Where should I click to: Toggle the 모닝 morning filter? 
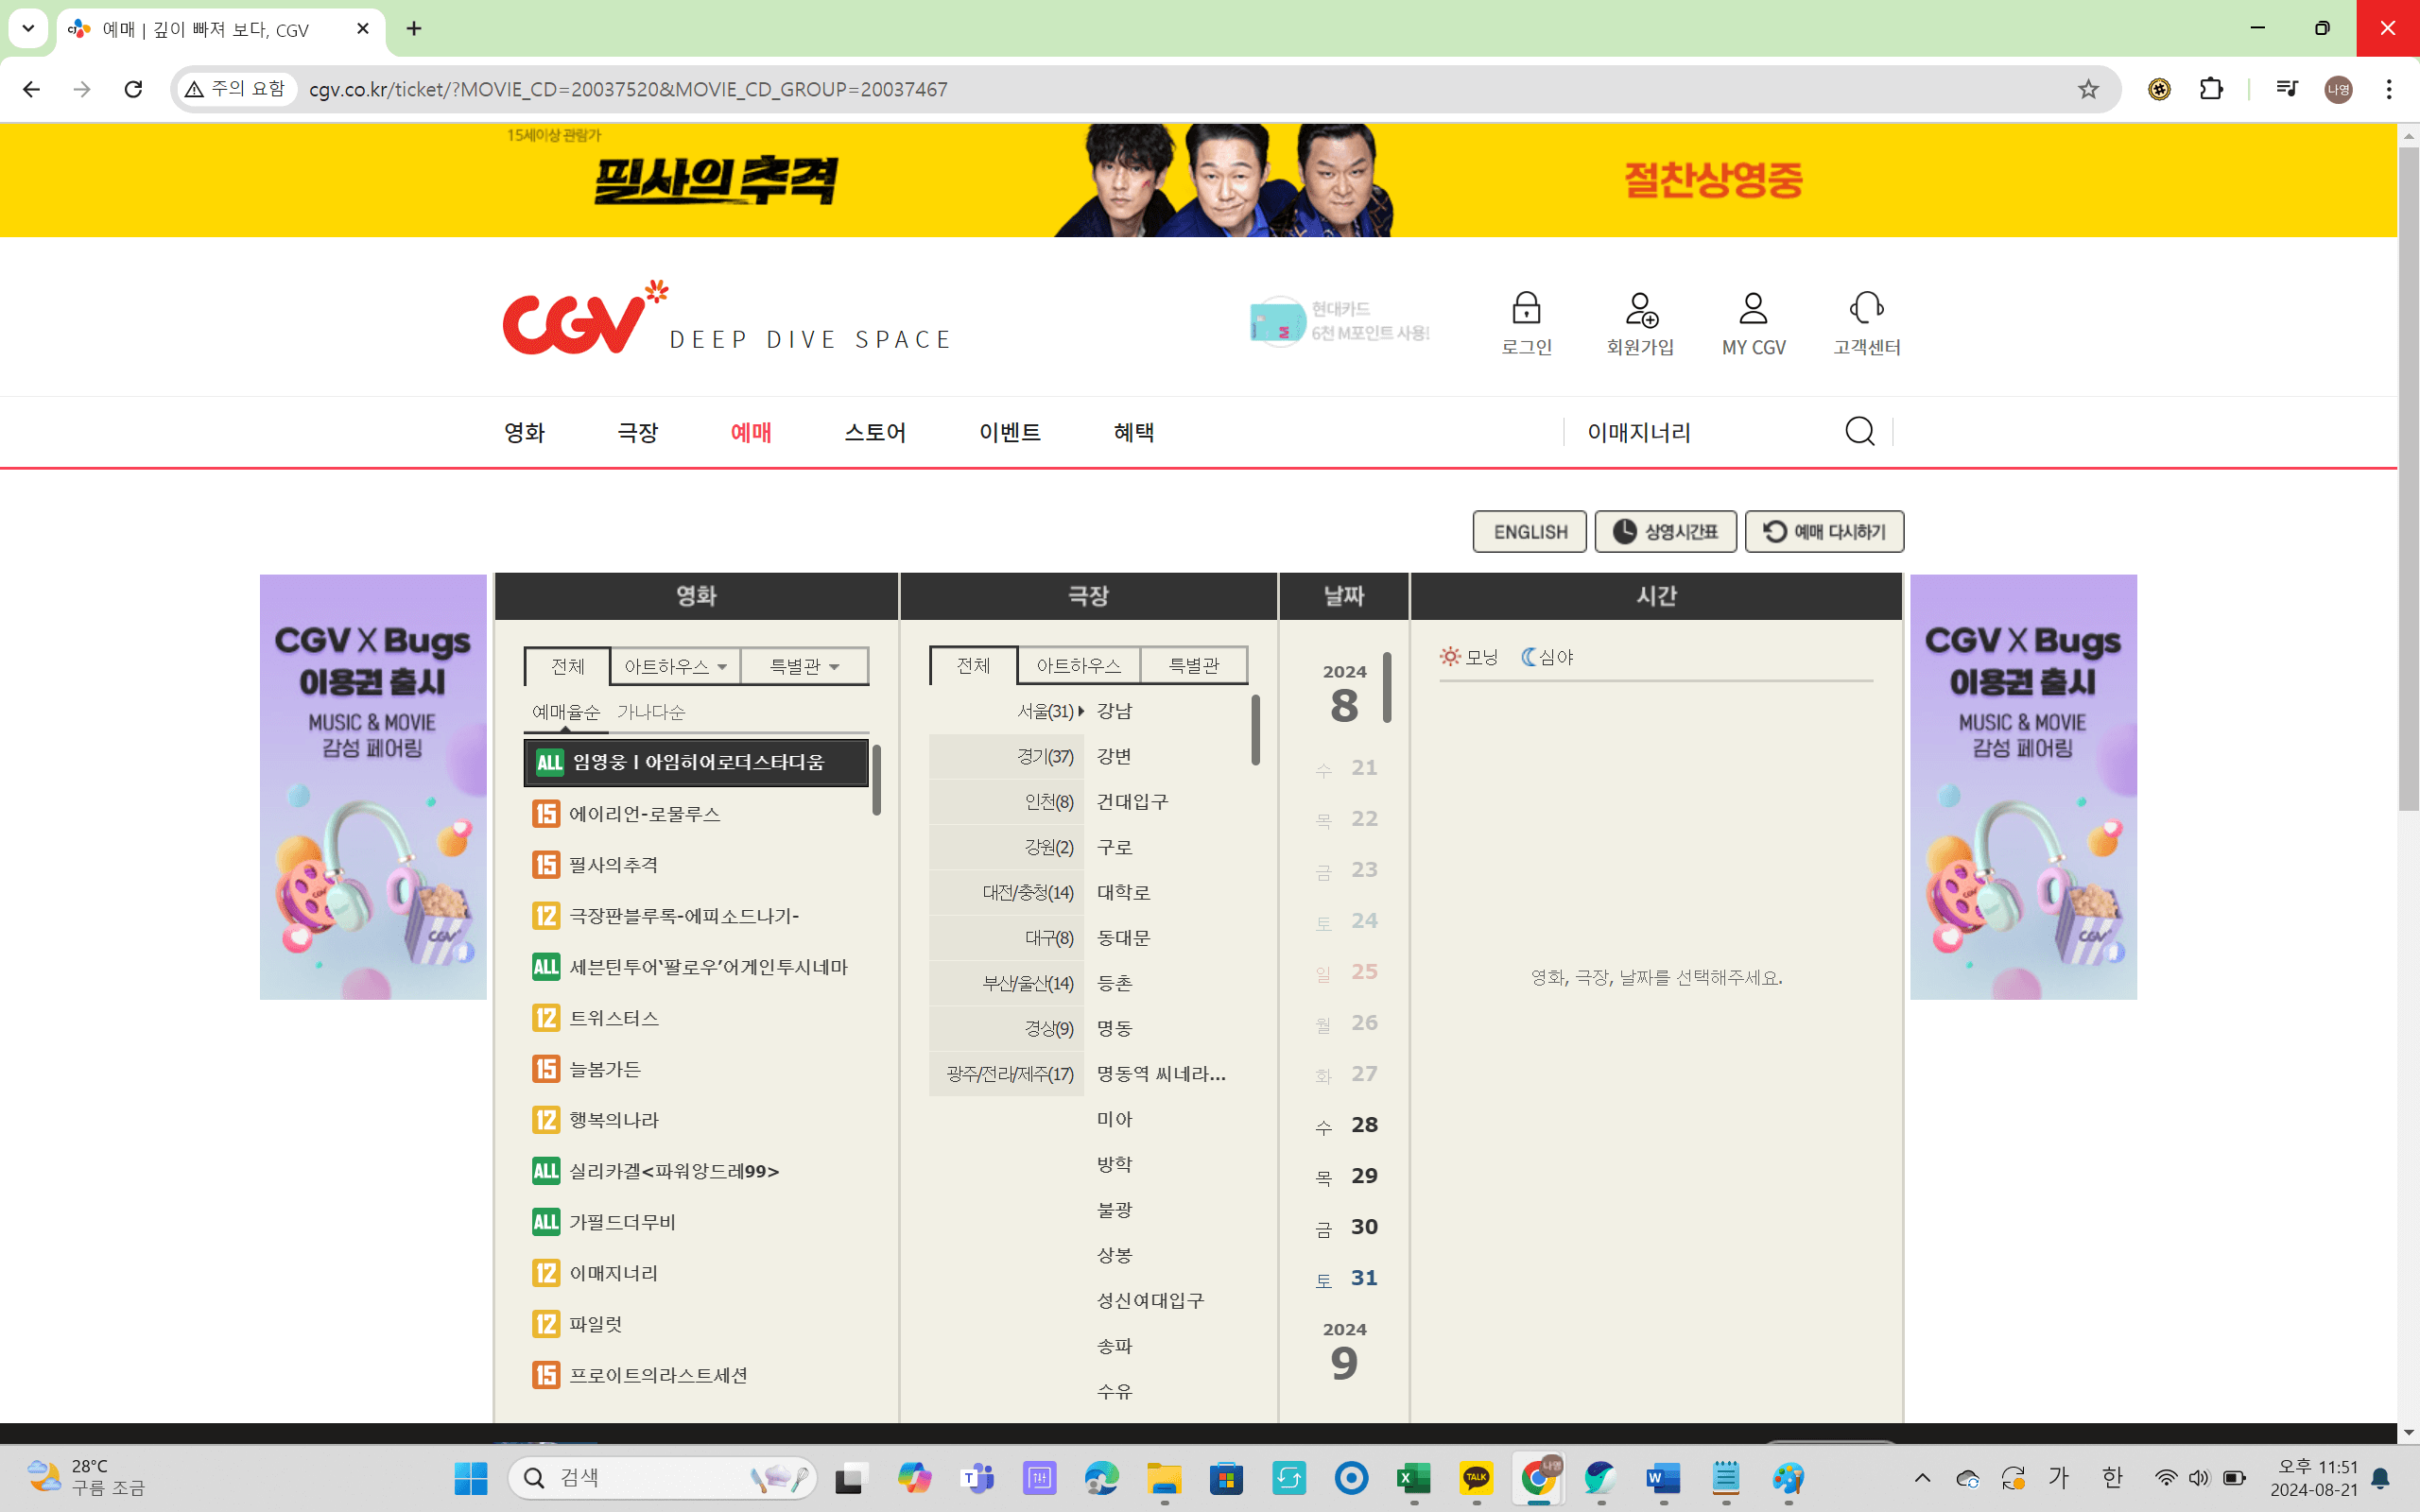pos(1469,657)
